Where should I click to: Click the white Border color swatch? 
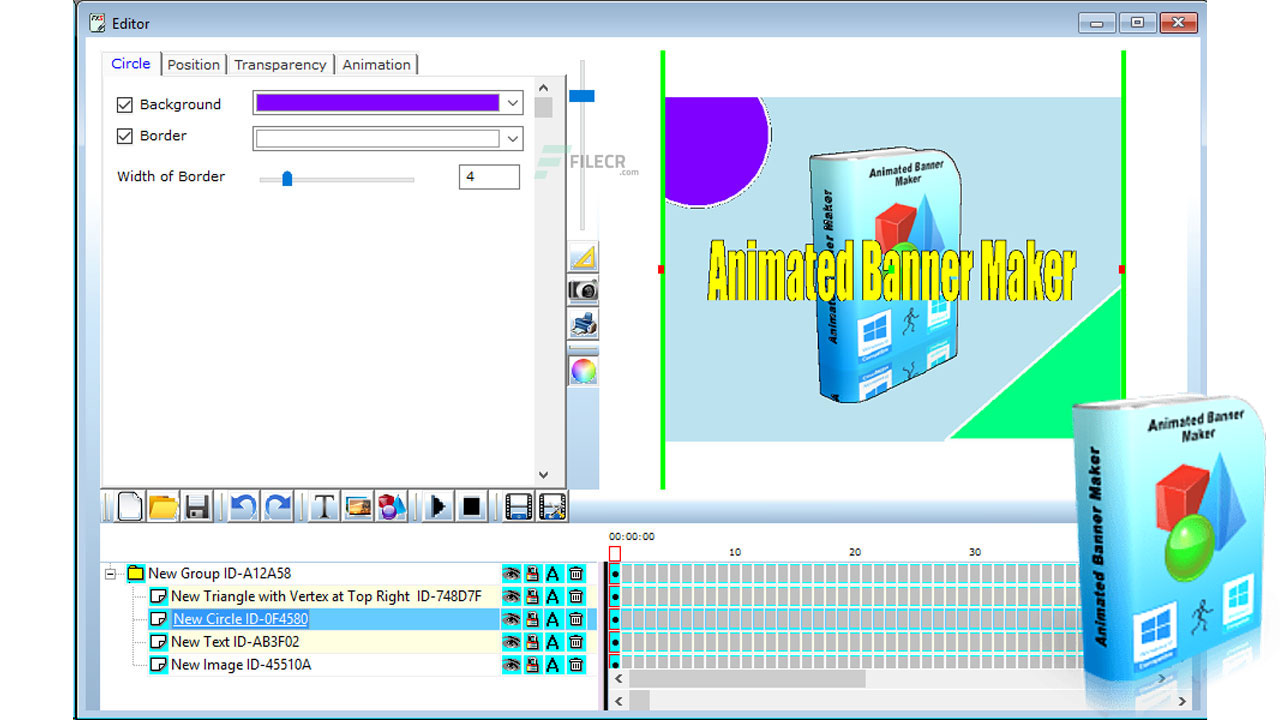point(377,139)
